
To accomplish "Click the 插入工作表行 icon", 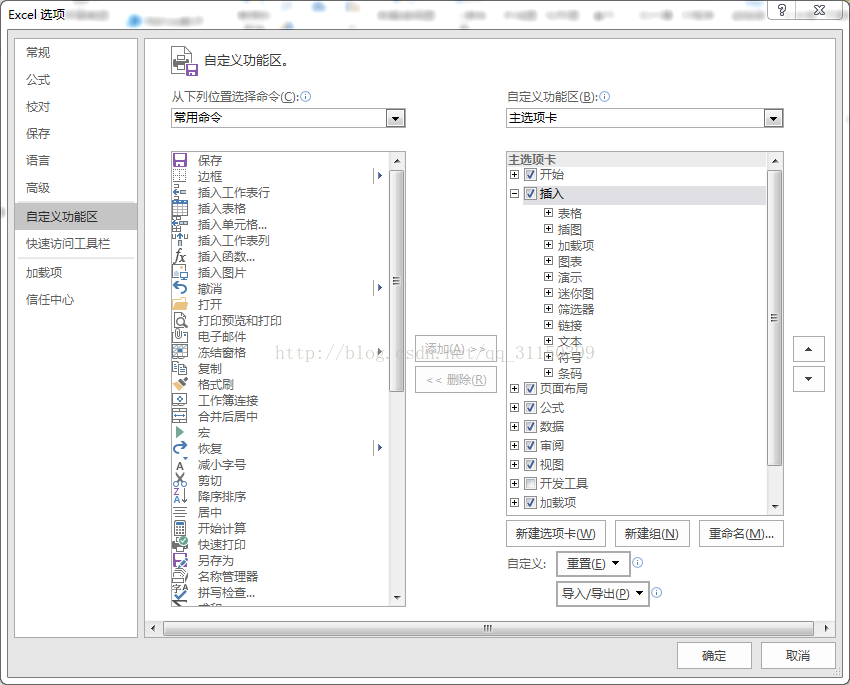I will pyautogui.click(x=180, y=192).
